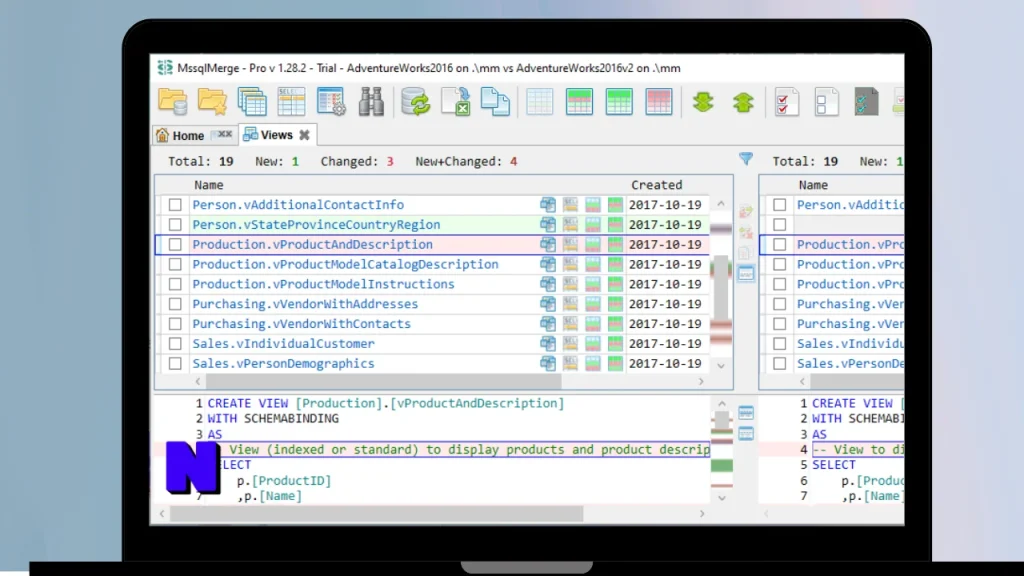Image resolution: width=1024 pixels, height=576 pixels.
Task: Click SQL code pane scroll up arrow
Action: [722, 404]
